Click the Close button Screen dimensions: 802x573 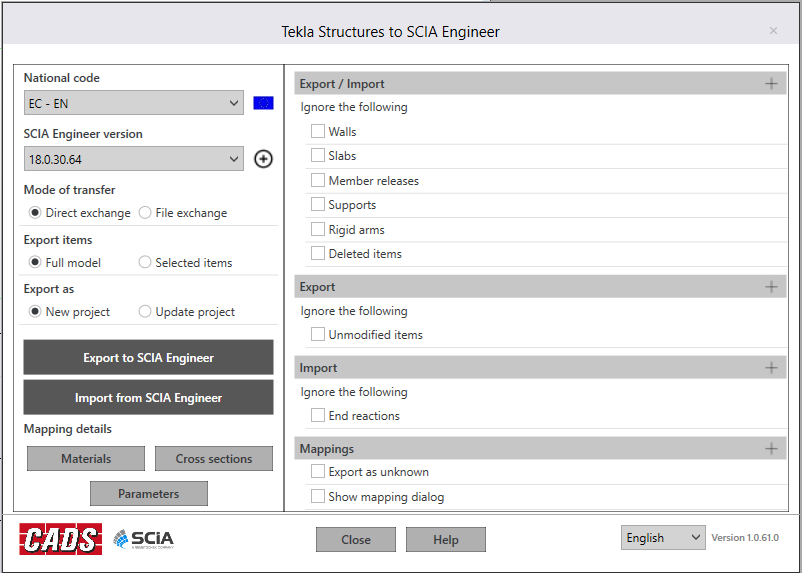click(355, 539)
